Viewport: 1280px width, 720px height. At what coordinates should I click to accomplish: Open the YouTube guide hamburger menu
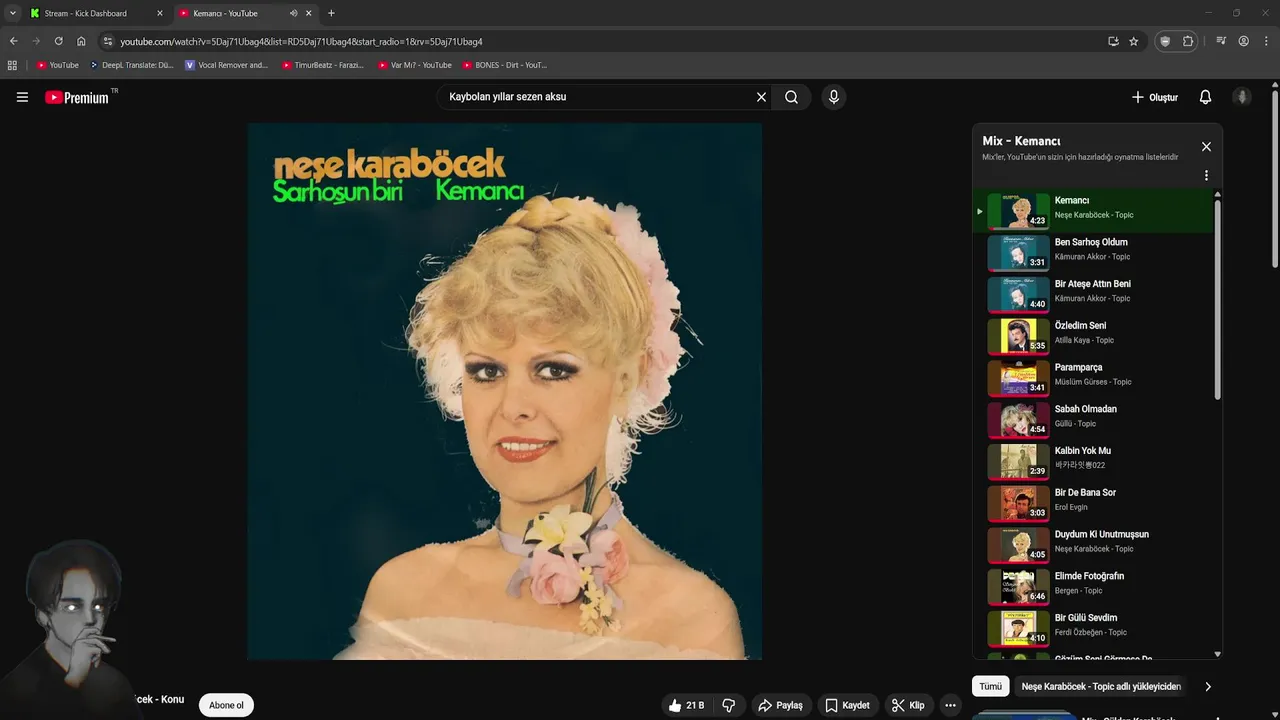coord(22,97)
